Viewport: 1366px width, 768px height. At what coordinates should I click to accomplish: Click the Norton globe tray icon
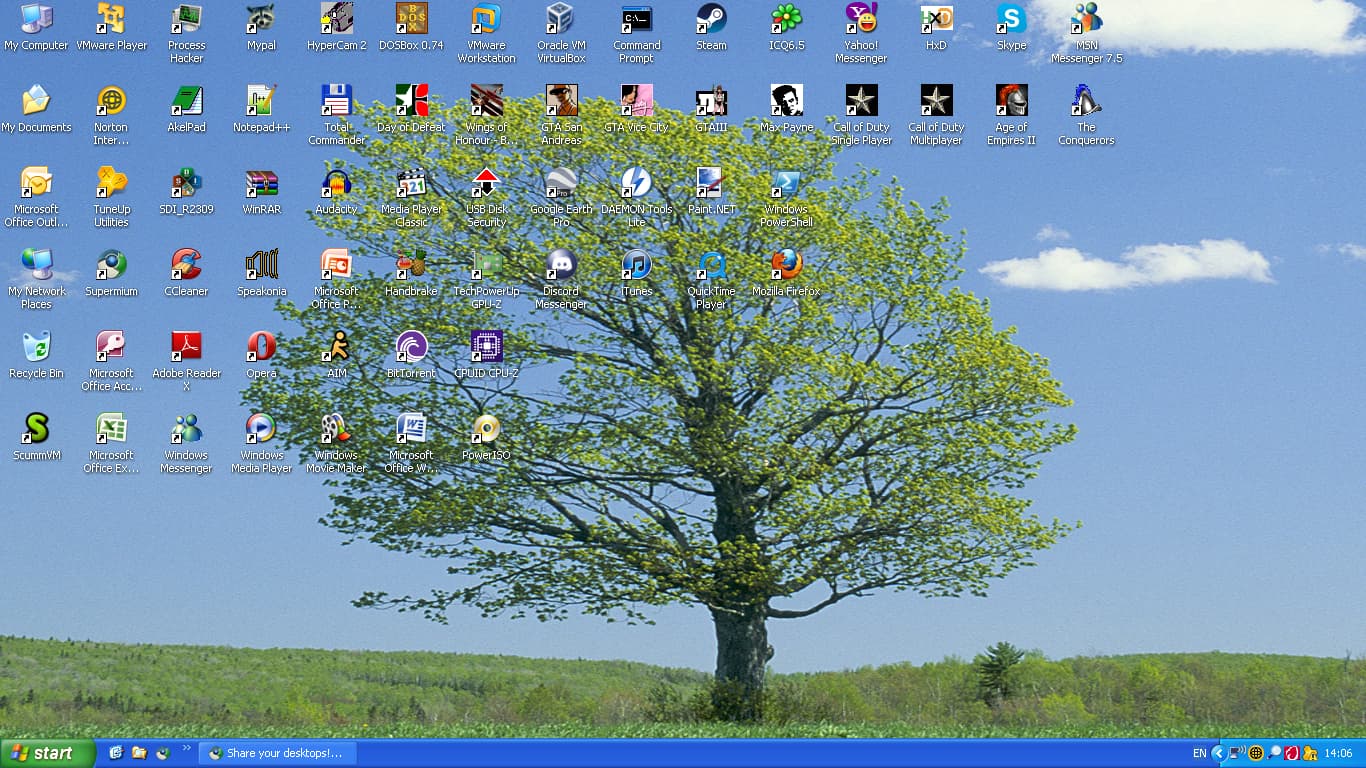1256,753
